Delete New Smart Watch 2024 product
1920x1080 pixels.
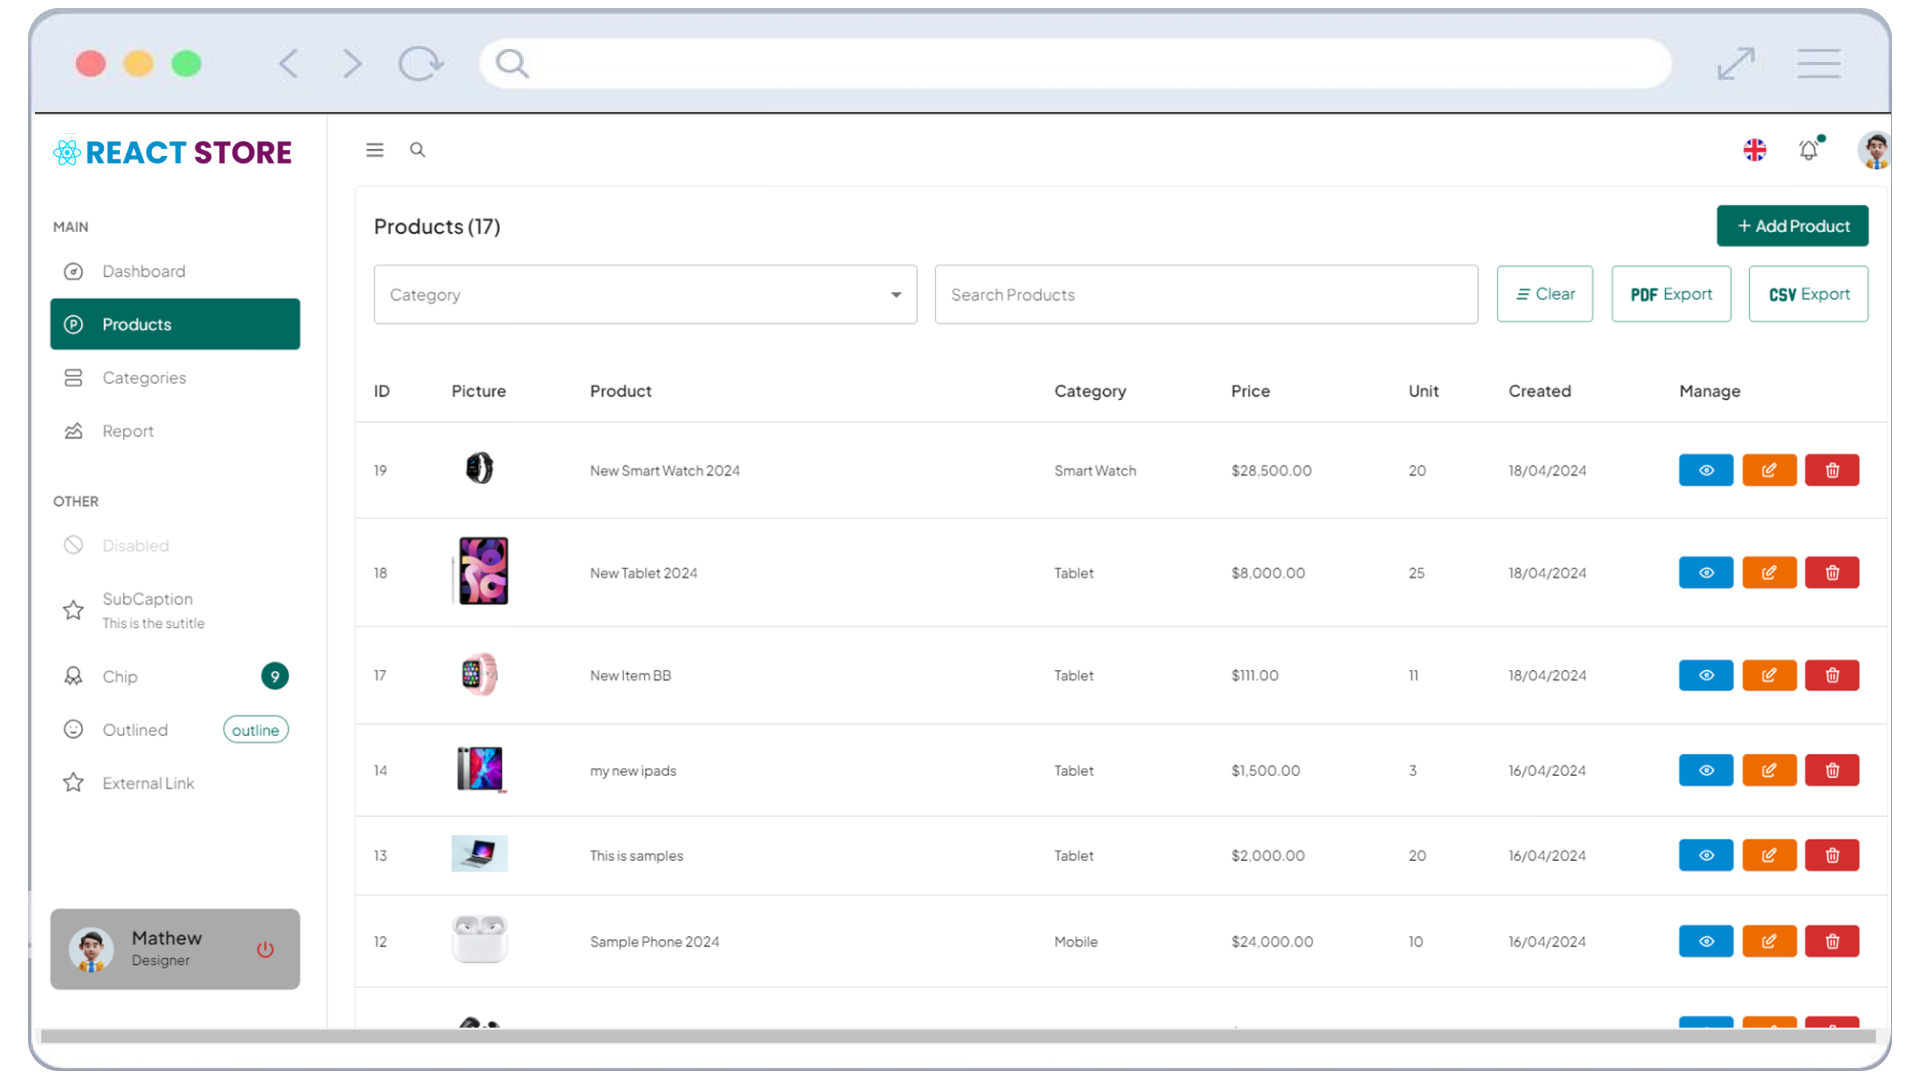click(1832, 470)
